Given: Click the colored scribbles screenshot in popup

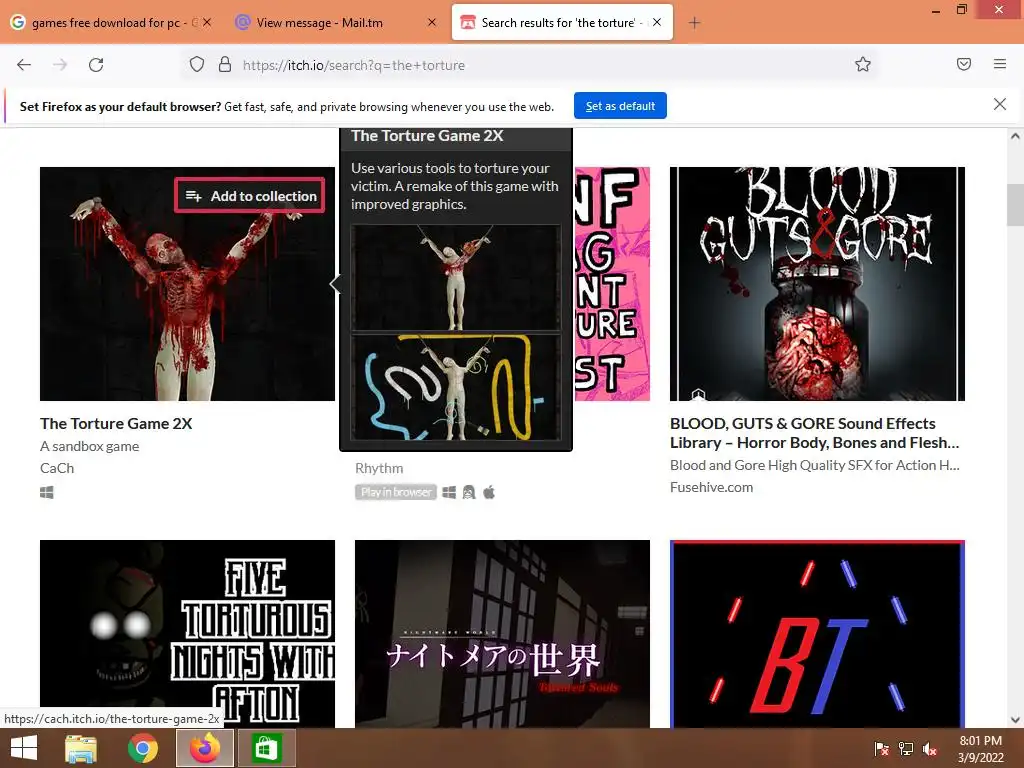Looking at the screenshot, I should [456, 387].
